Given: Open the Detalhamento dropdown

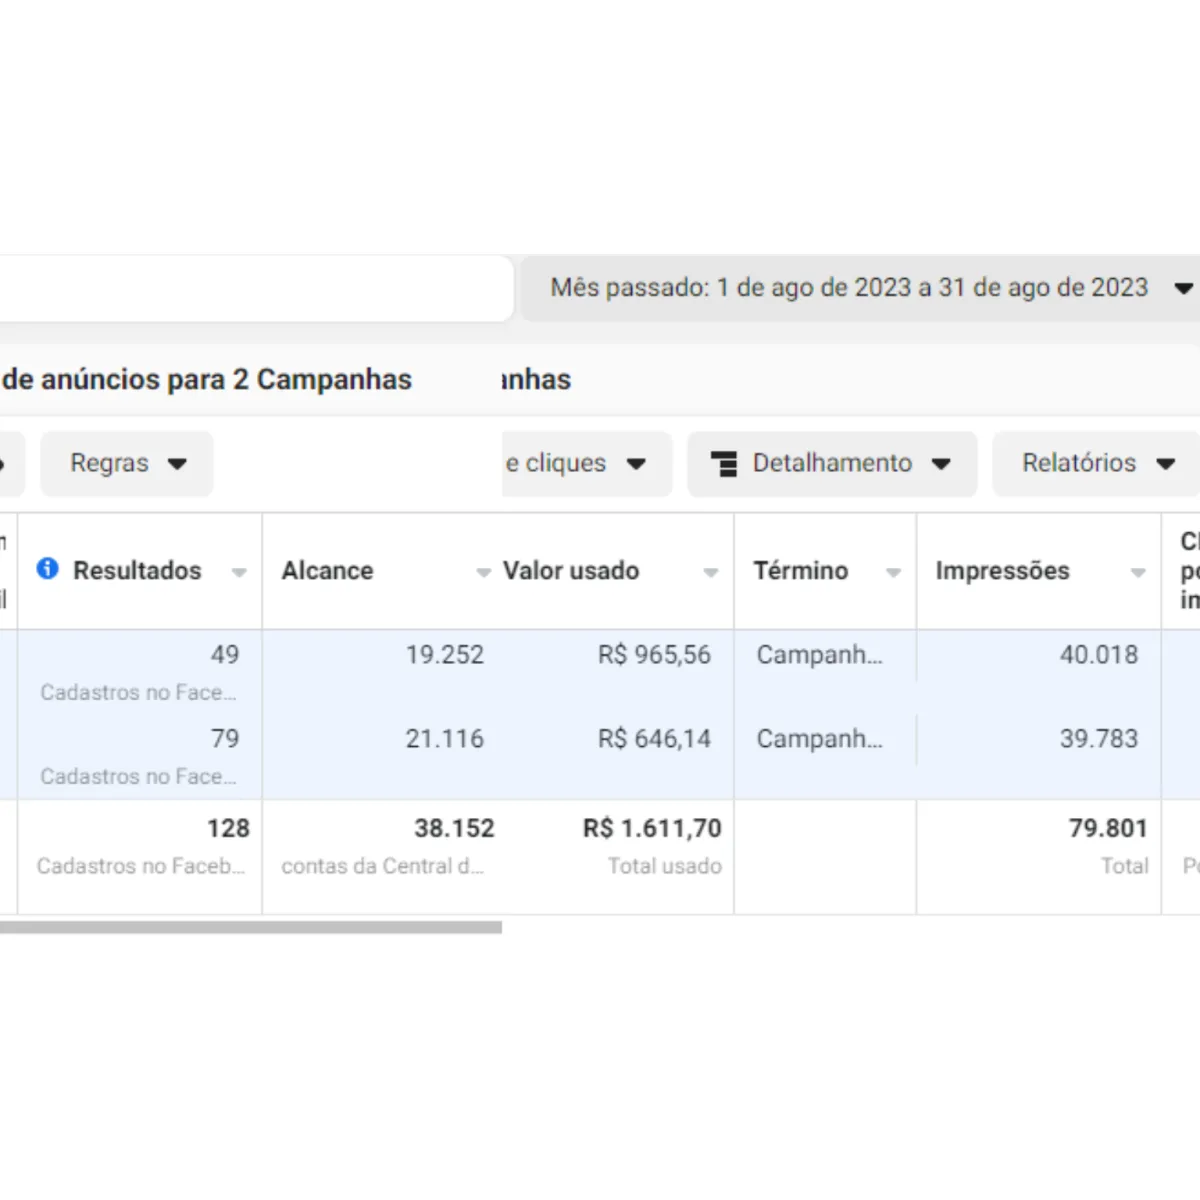Looking at the screenshot, I should 832,463.
